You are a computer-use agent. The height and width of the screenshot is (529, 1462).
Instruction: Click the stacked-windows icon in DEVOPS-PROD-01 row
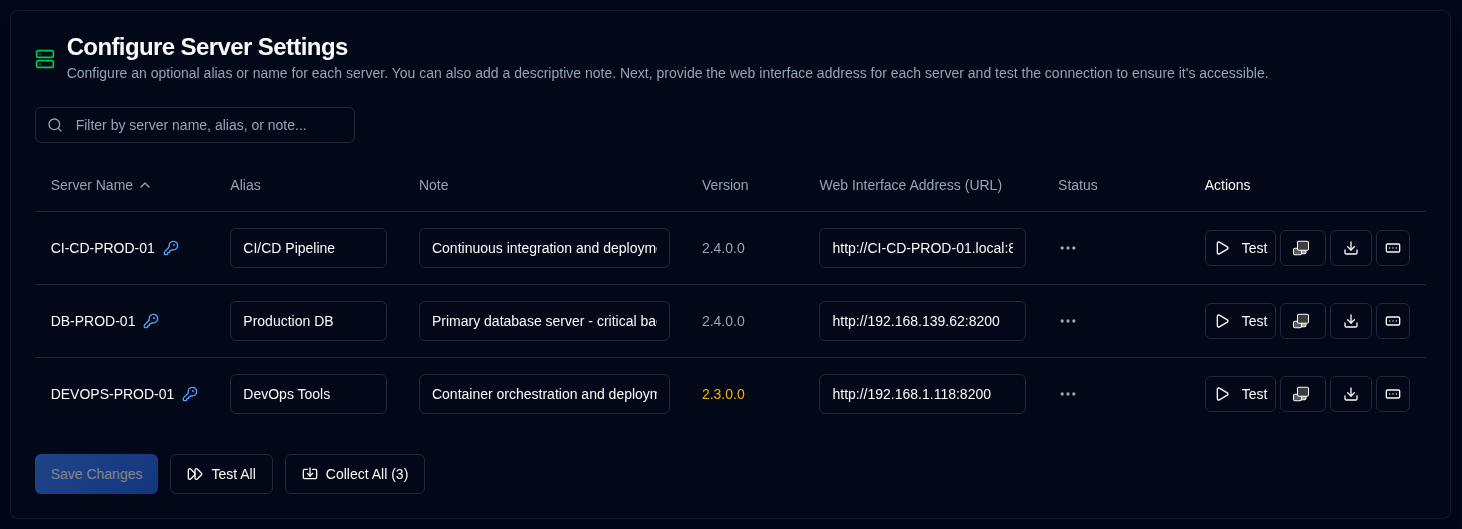point(1302,394)
